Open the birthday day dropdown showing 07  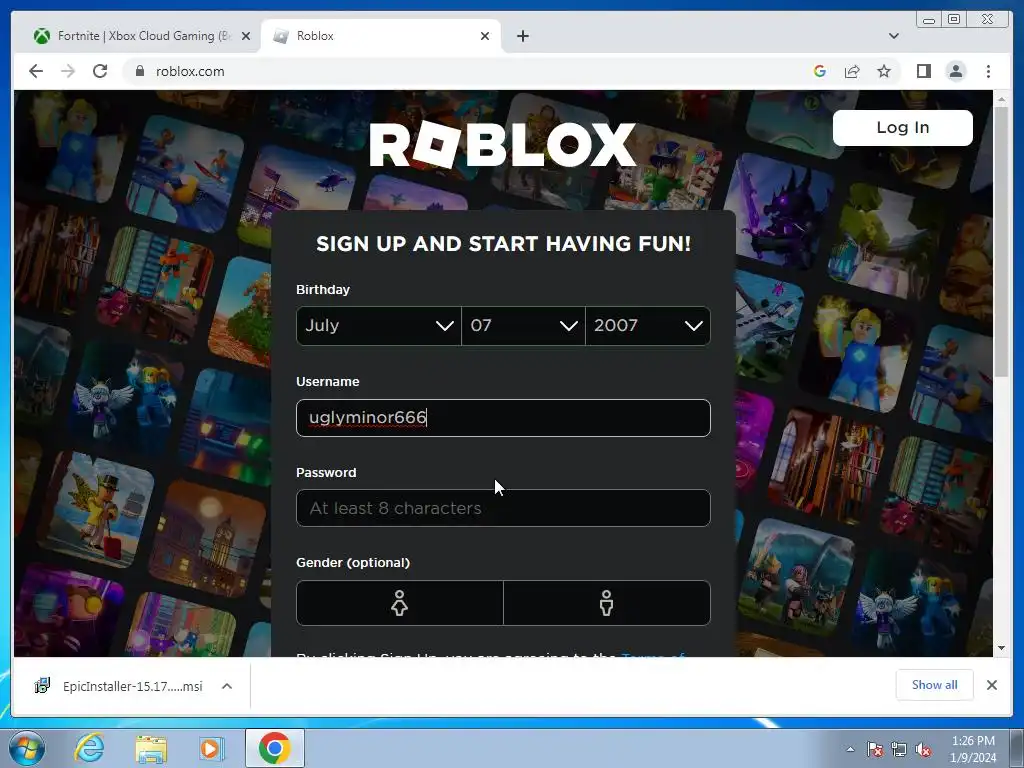[523, 325]
